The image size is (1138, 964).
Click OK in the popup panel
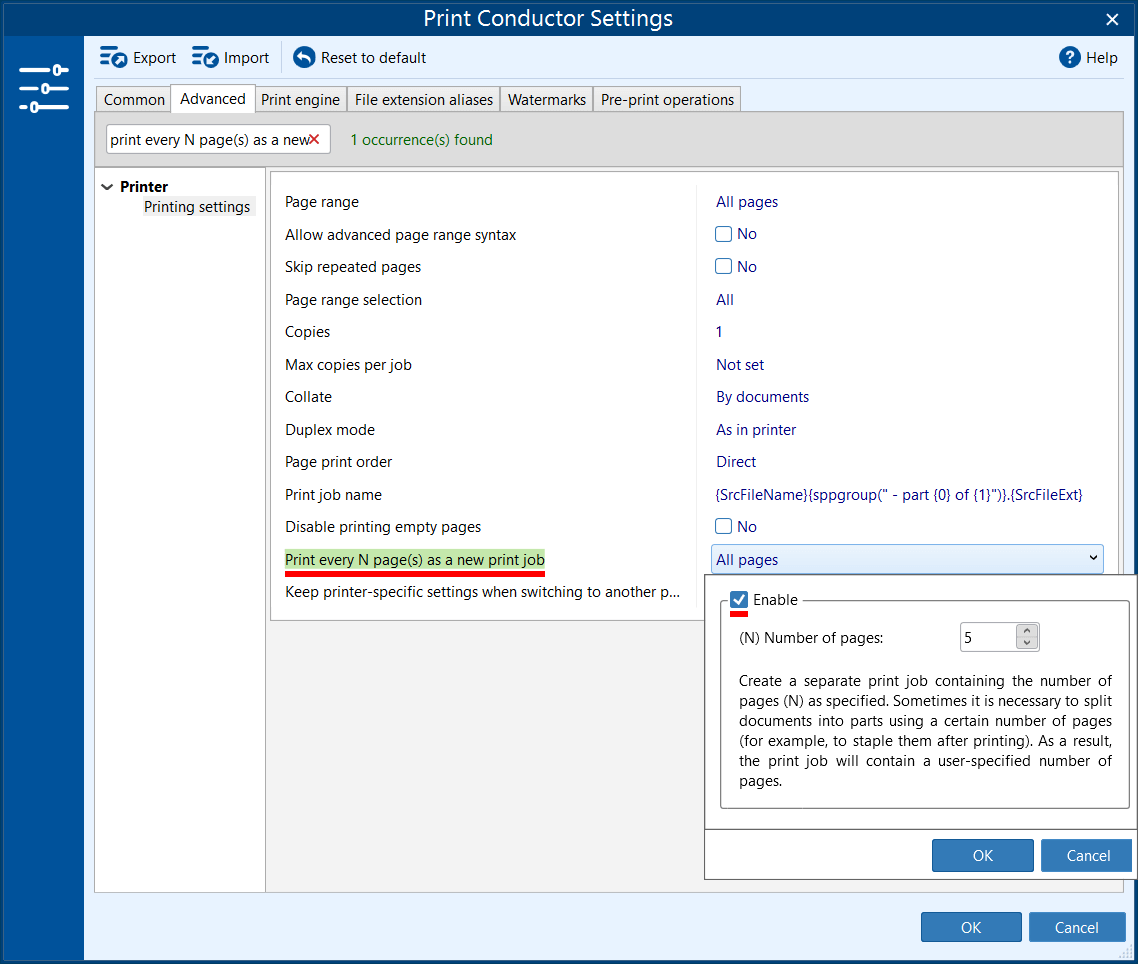click(982, 855)
